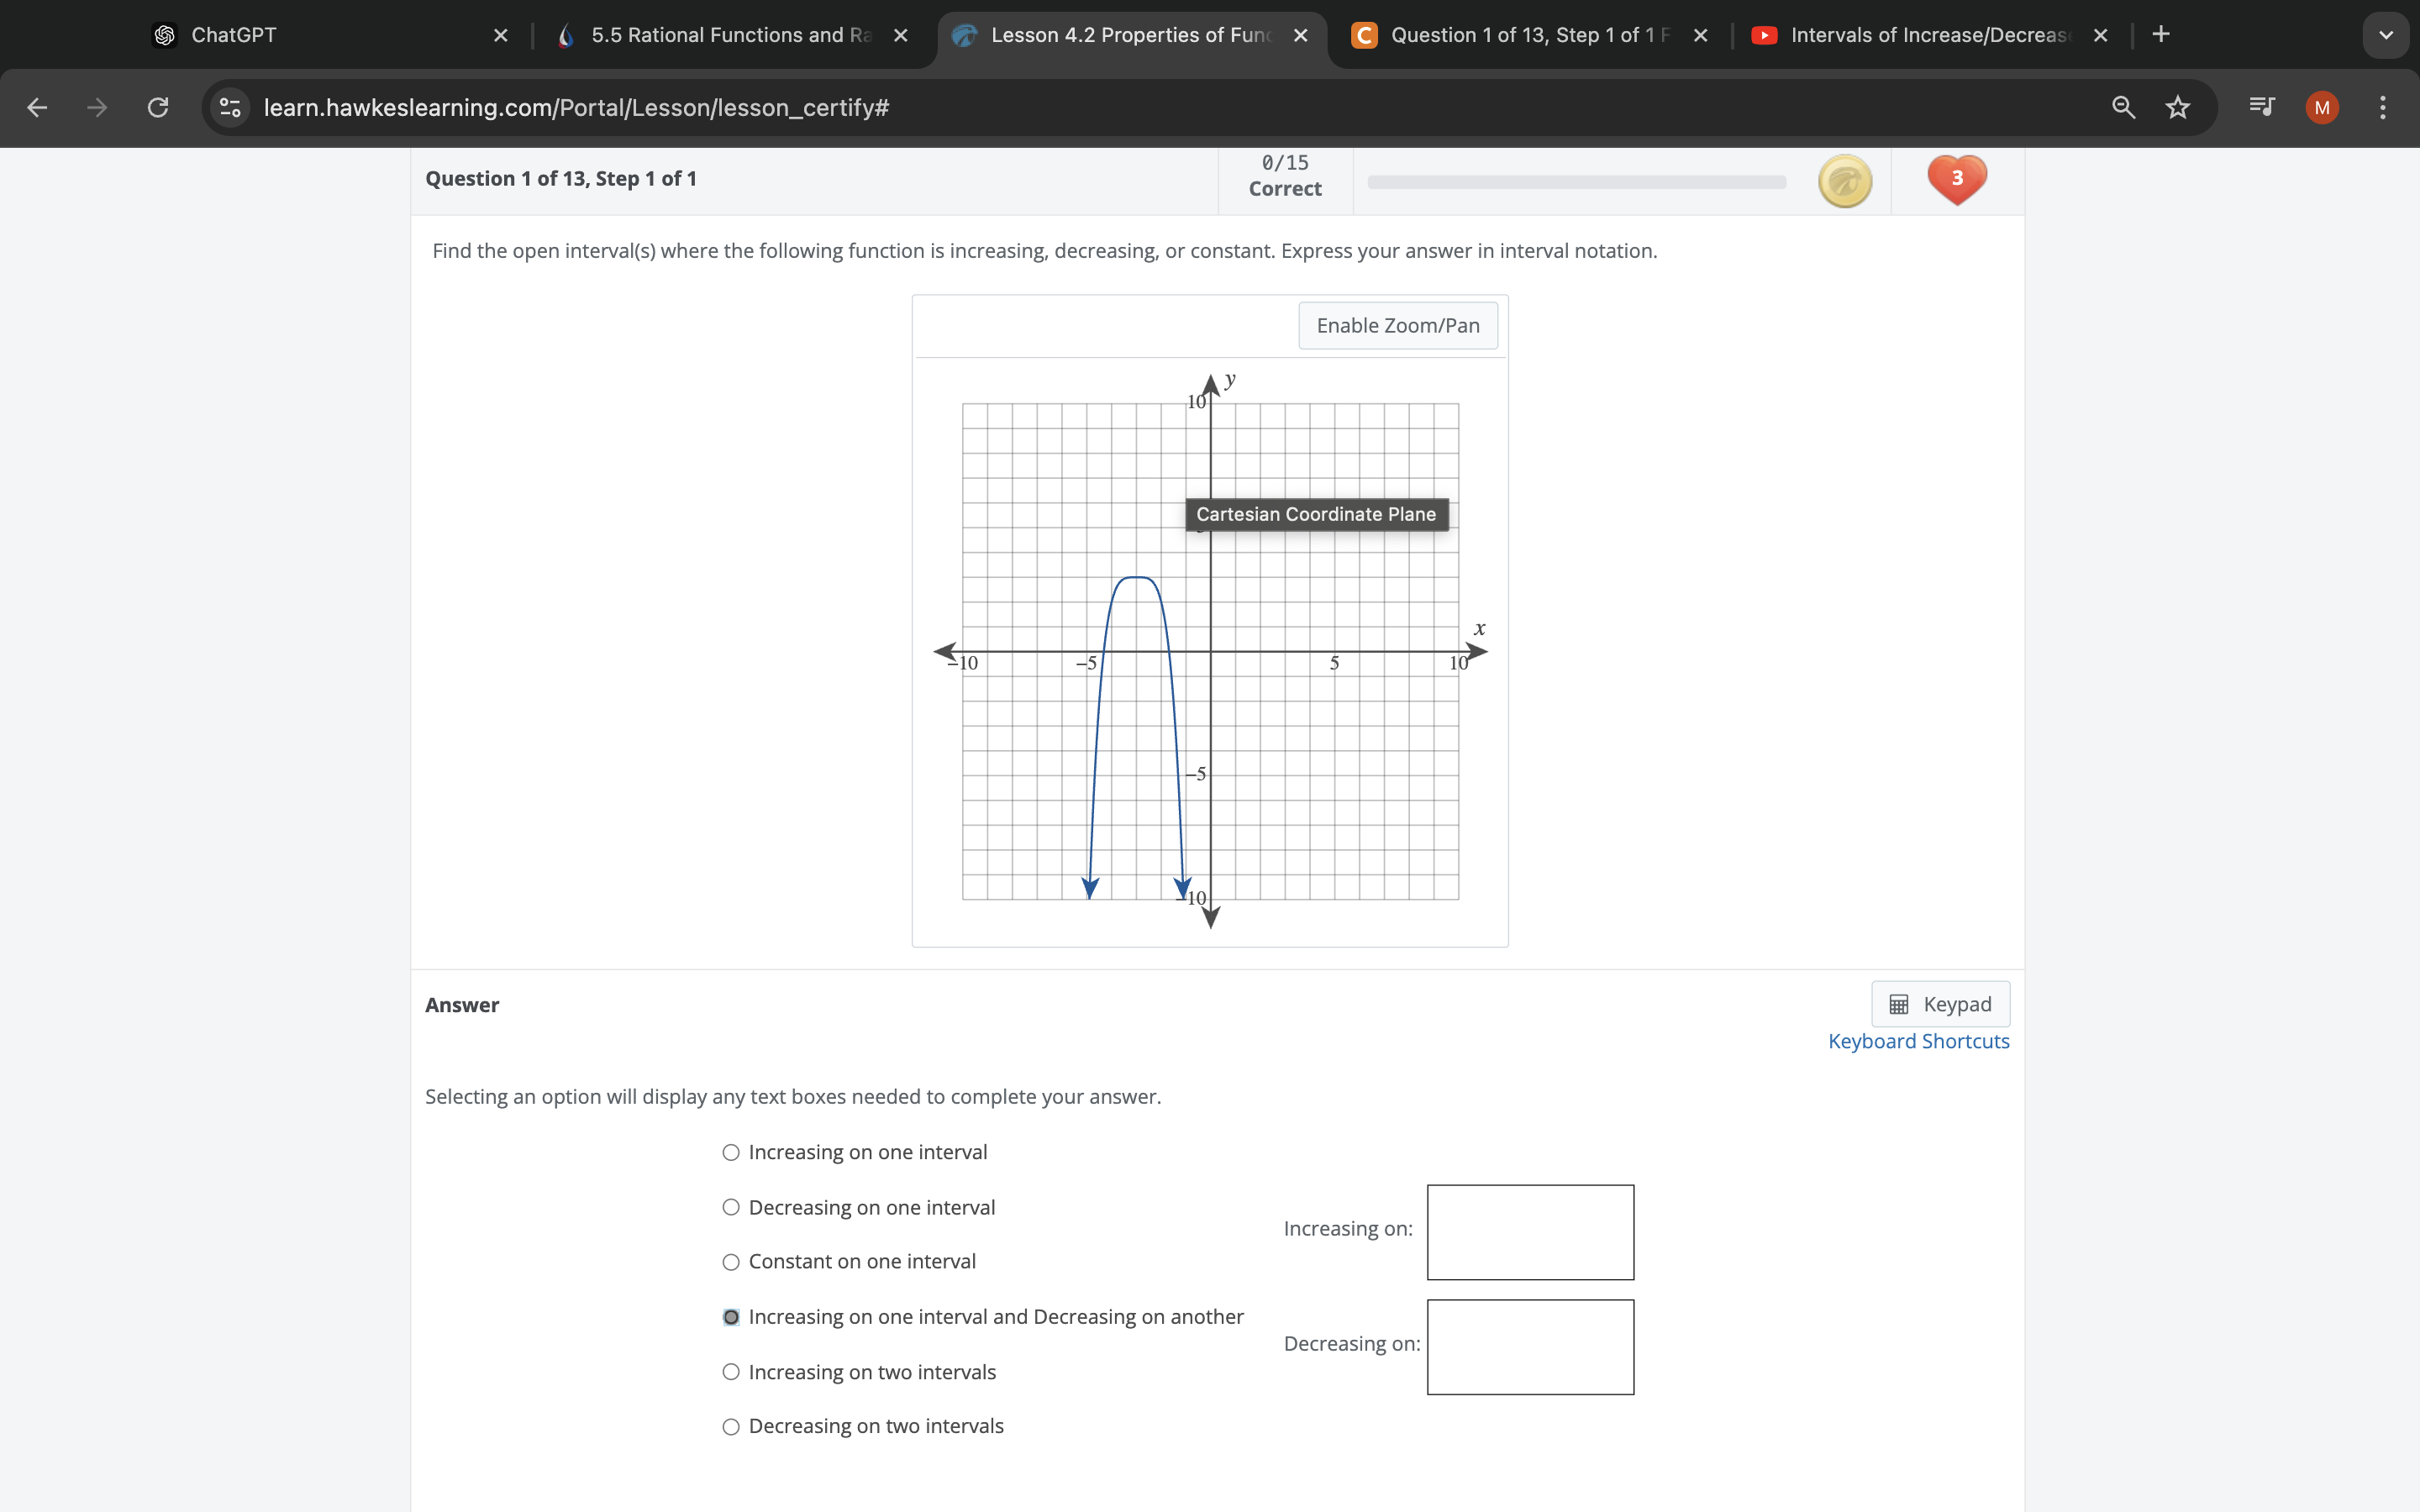Click inside the Increasing on answer box
The width and height of the screenshot is (2420, 1512).
click(x=1529, y=1231)
